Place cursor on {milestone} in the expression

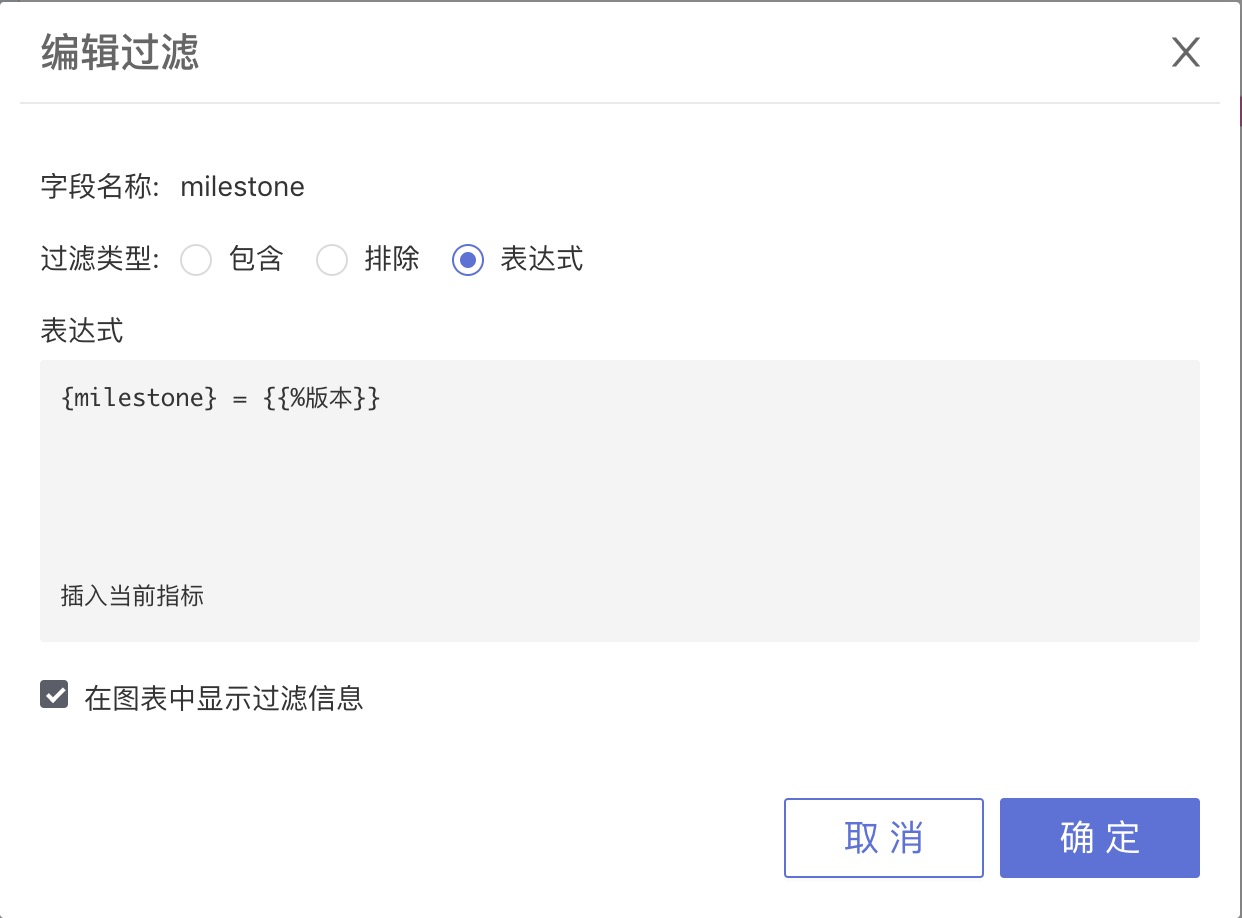(139, 398)
